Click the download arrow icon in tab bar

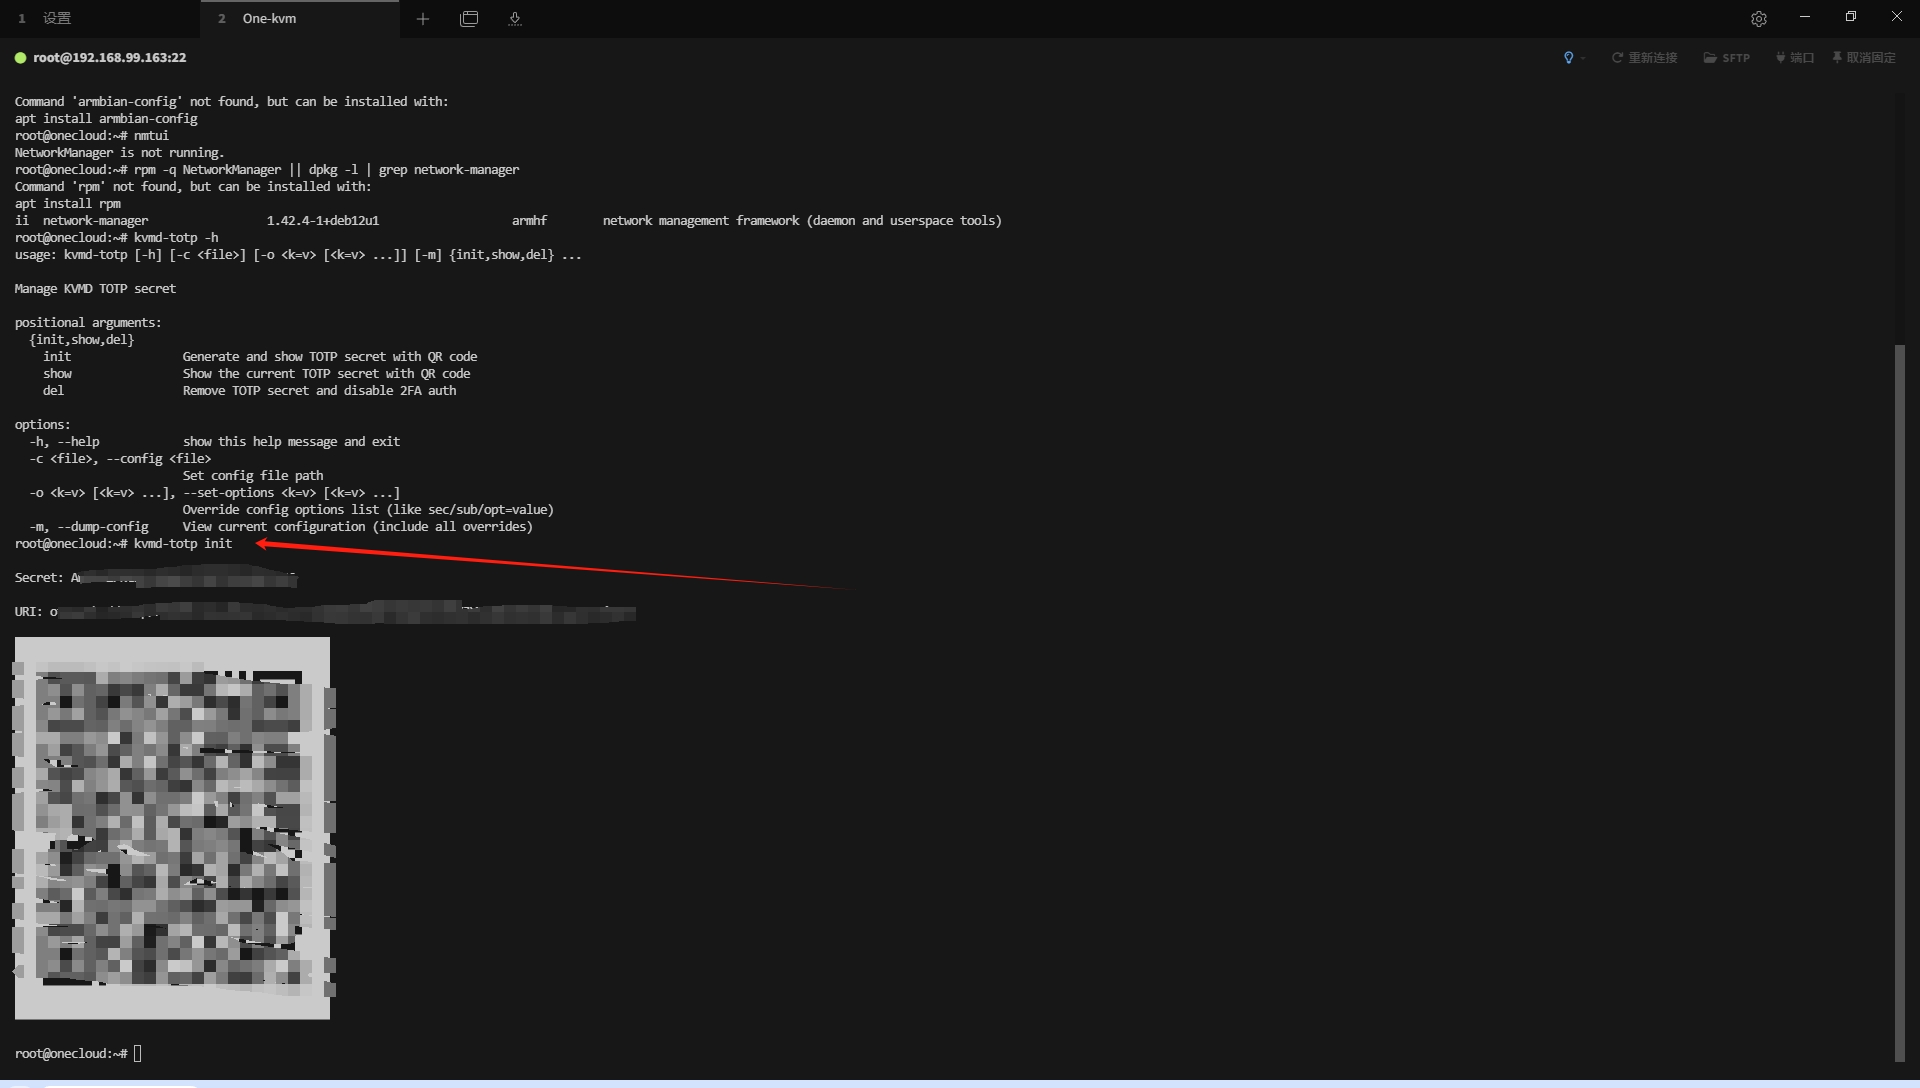[515, 19]
